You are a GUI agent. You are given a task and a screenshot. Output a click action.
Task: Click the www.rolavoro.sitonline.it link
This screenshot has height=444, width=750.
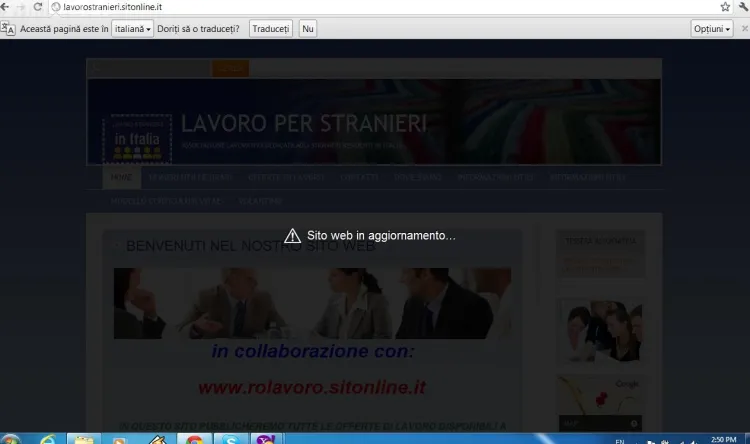[x=312, y=387]
